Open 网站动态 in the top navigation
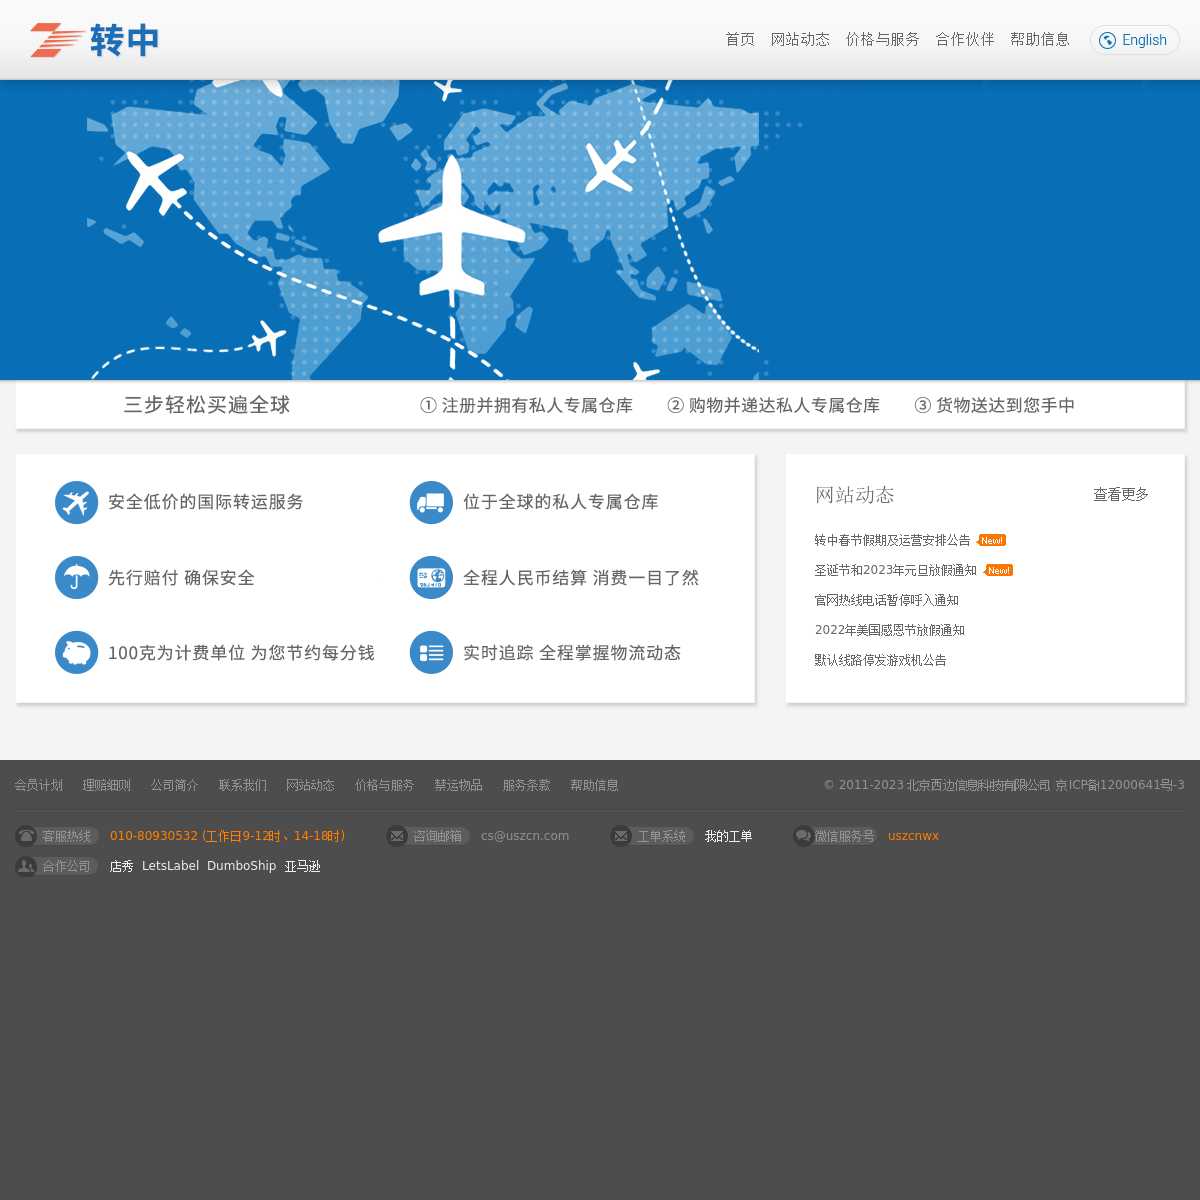This screenshot has height=1200, width=1200. (800, 39)
